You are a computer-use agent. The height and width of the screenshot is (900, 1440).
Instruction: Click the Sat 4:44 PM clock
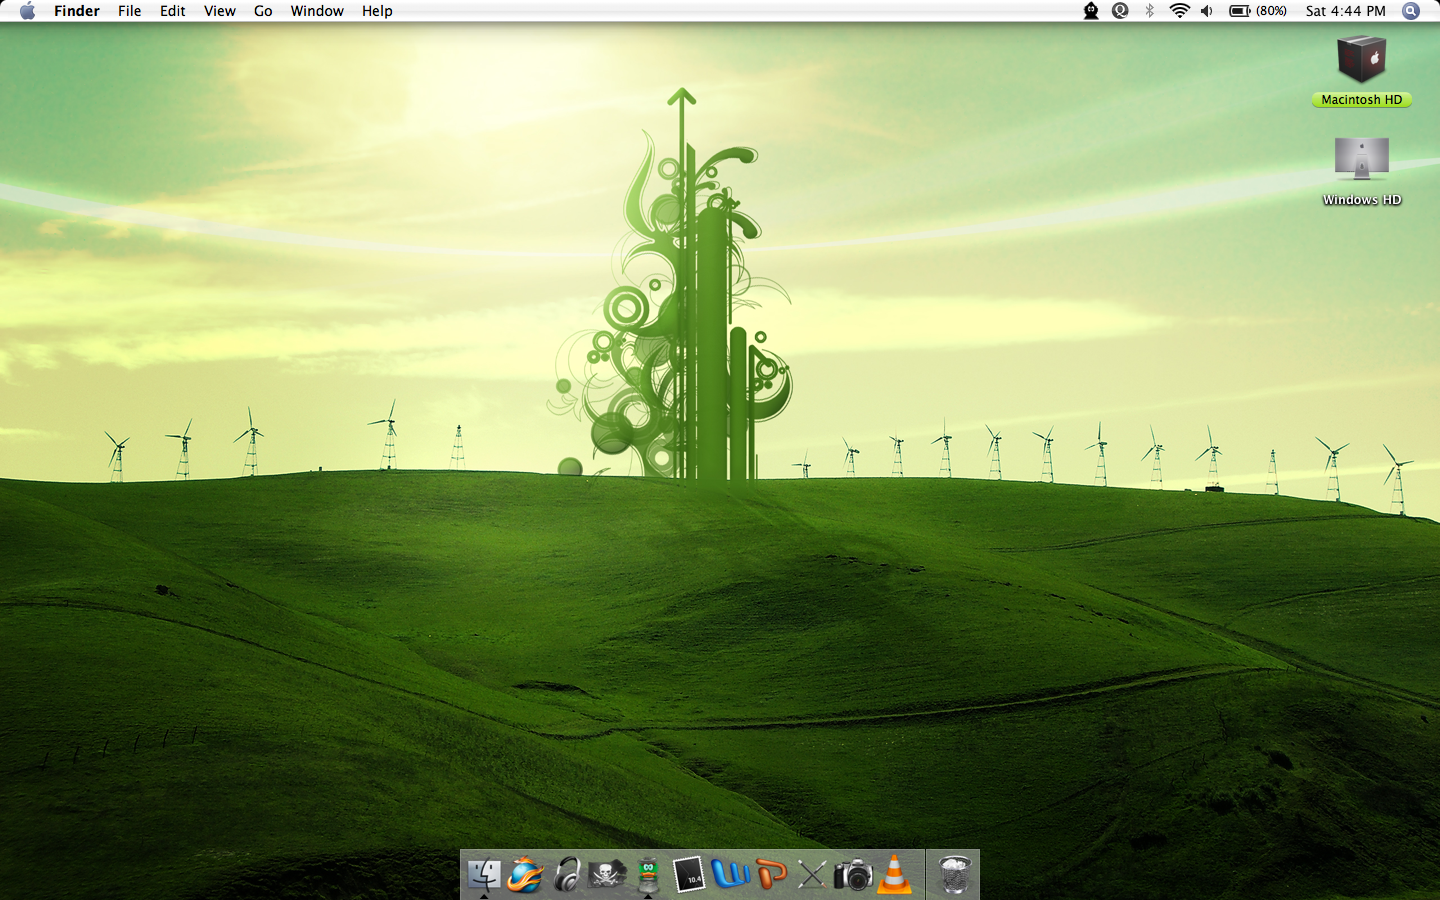click(1346, 11)
